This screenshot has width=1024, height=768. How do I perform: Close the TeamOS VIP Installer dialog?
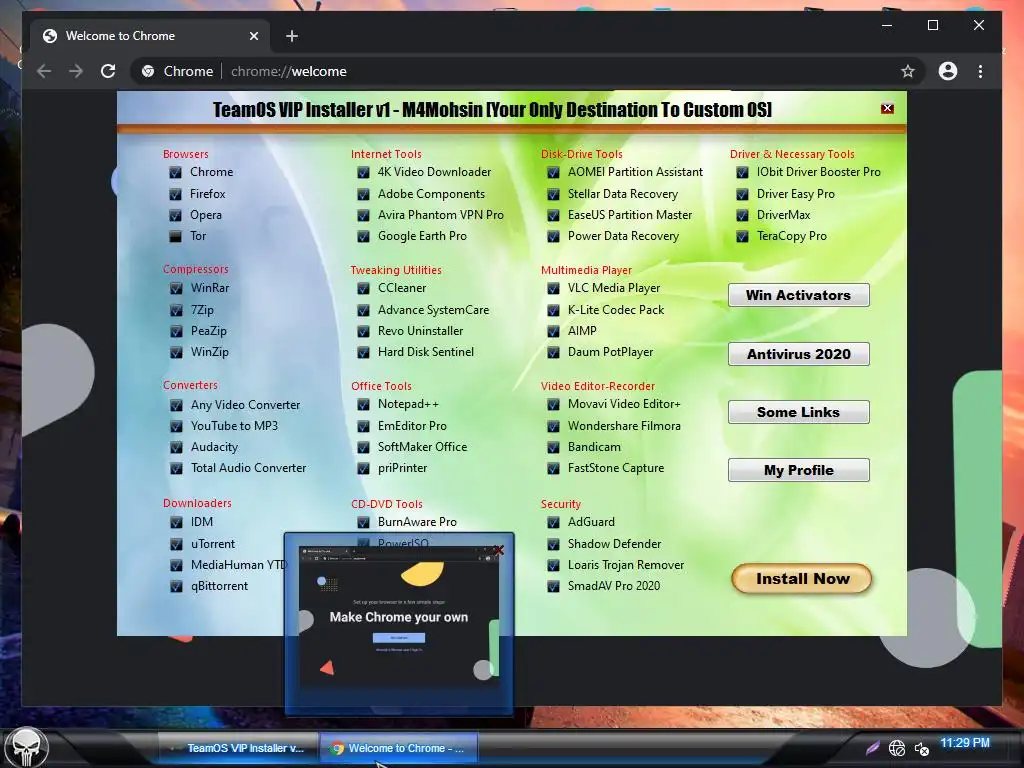[x=887, y=108]
